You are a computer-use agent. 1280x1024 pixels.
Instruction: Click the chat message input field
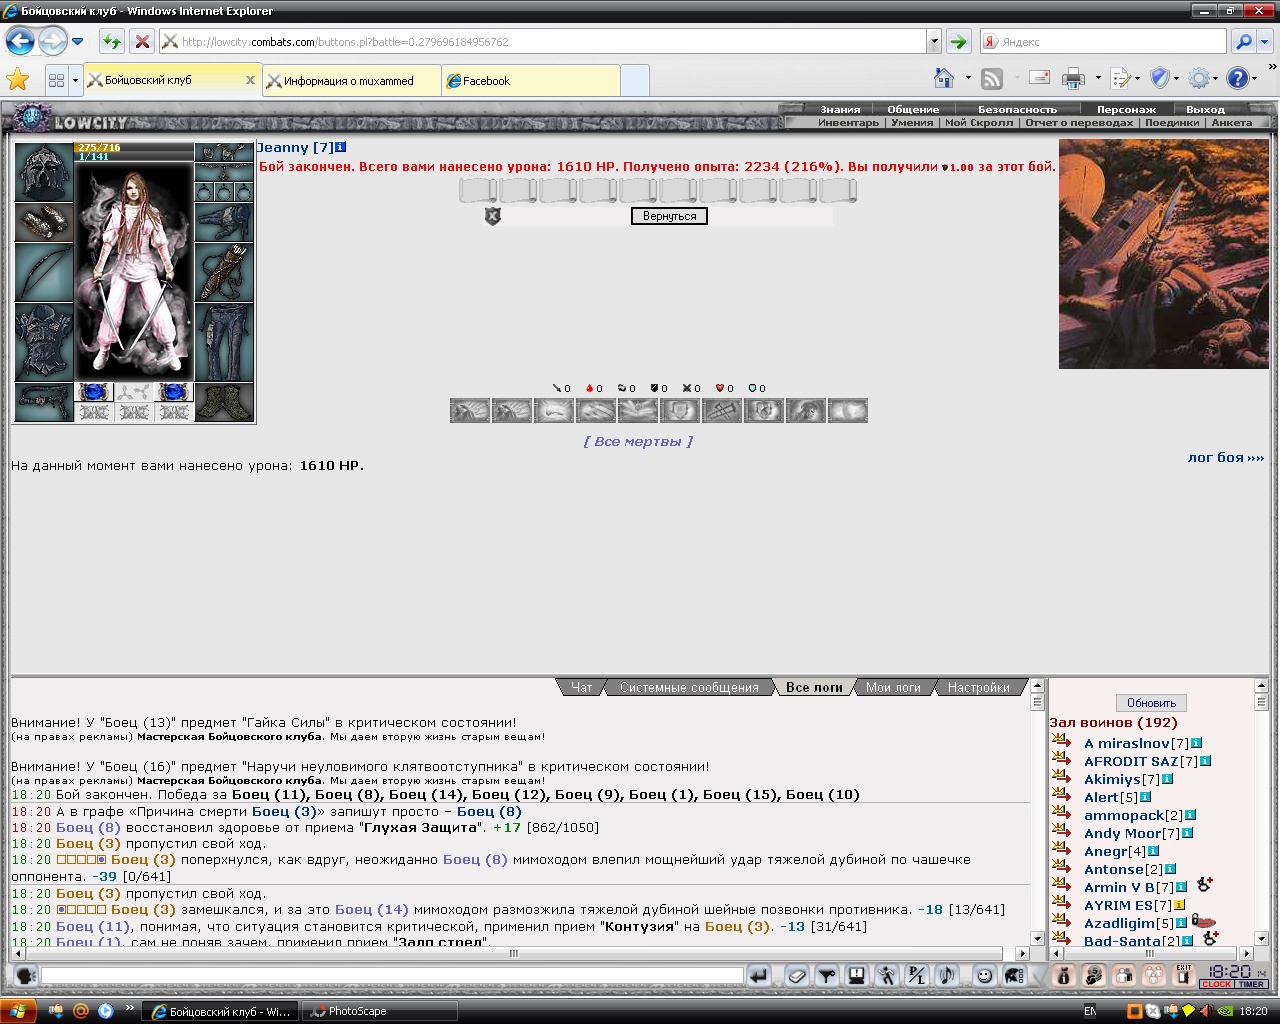point(392,975)
